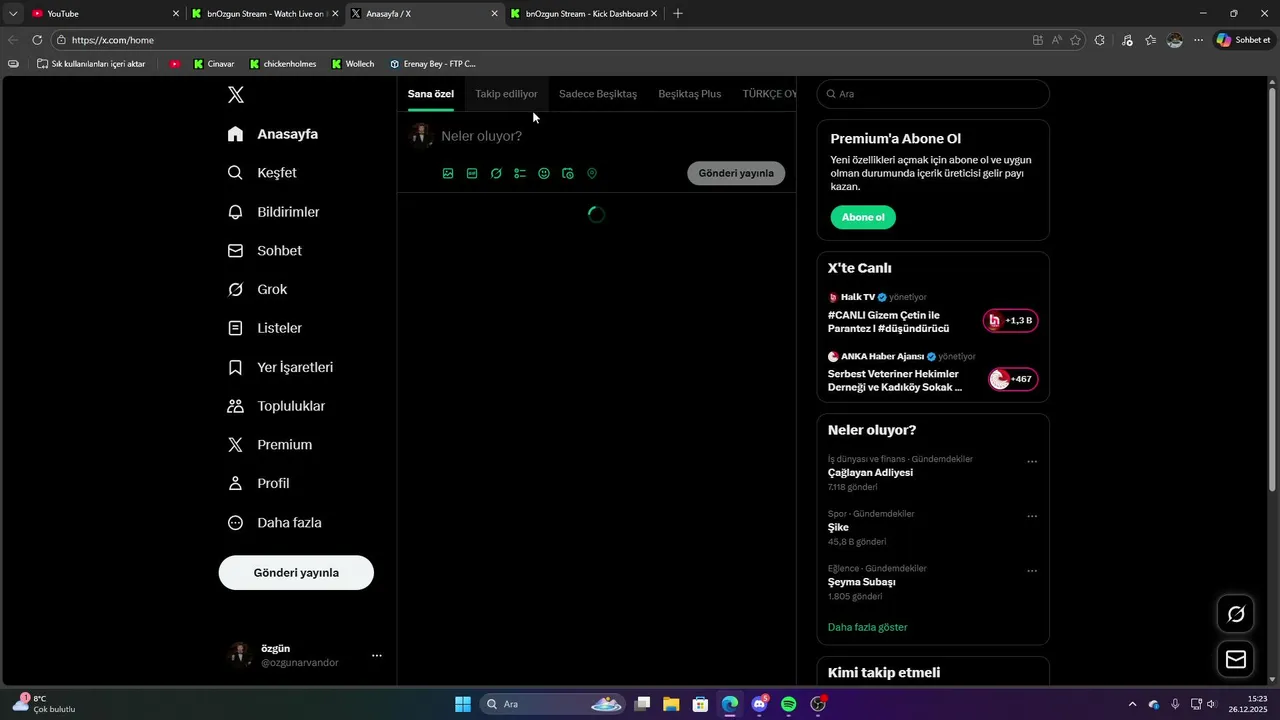Image resolution: width=1280 pixels, height=720 pixels.
Task: Open Bildirimler in sidebar
Action: (274, 212)
